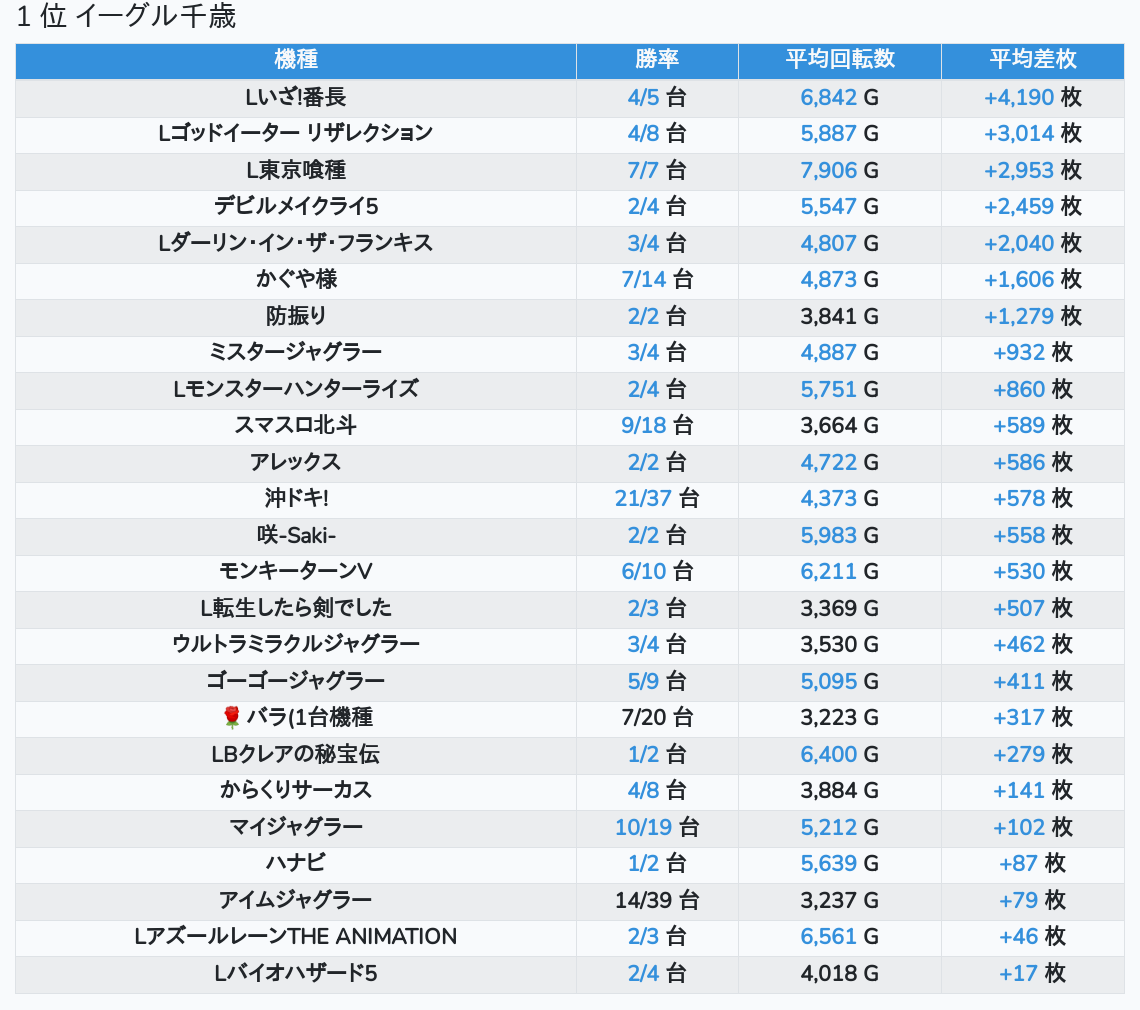Click average difference +17 枚
Screen dimensions: 1140x1010
click(x=1032, y=974)
